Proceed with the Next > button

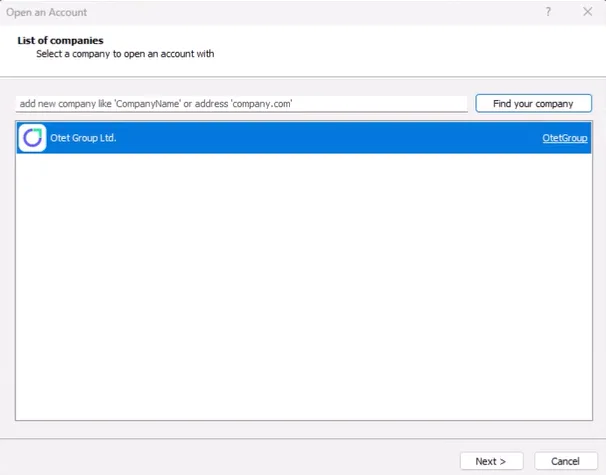click(491, 461)
